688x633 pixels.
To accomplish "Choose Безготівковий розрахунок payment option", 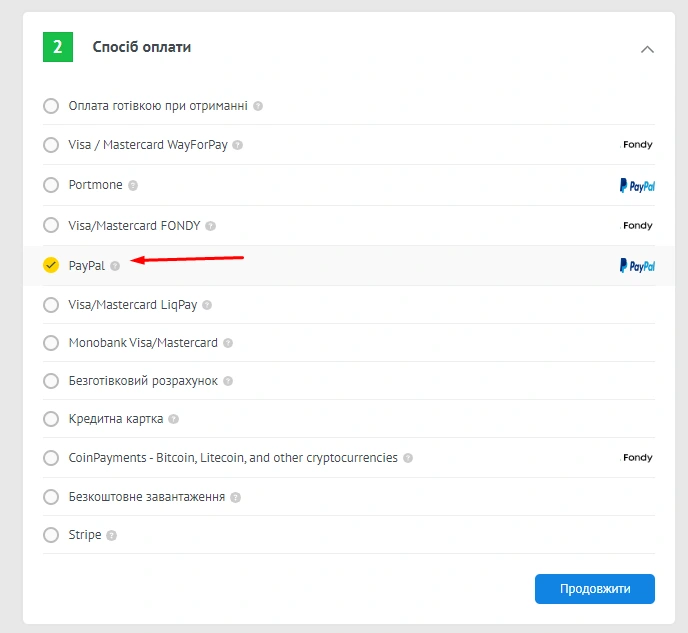I will [51, 381].
